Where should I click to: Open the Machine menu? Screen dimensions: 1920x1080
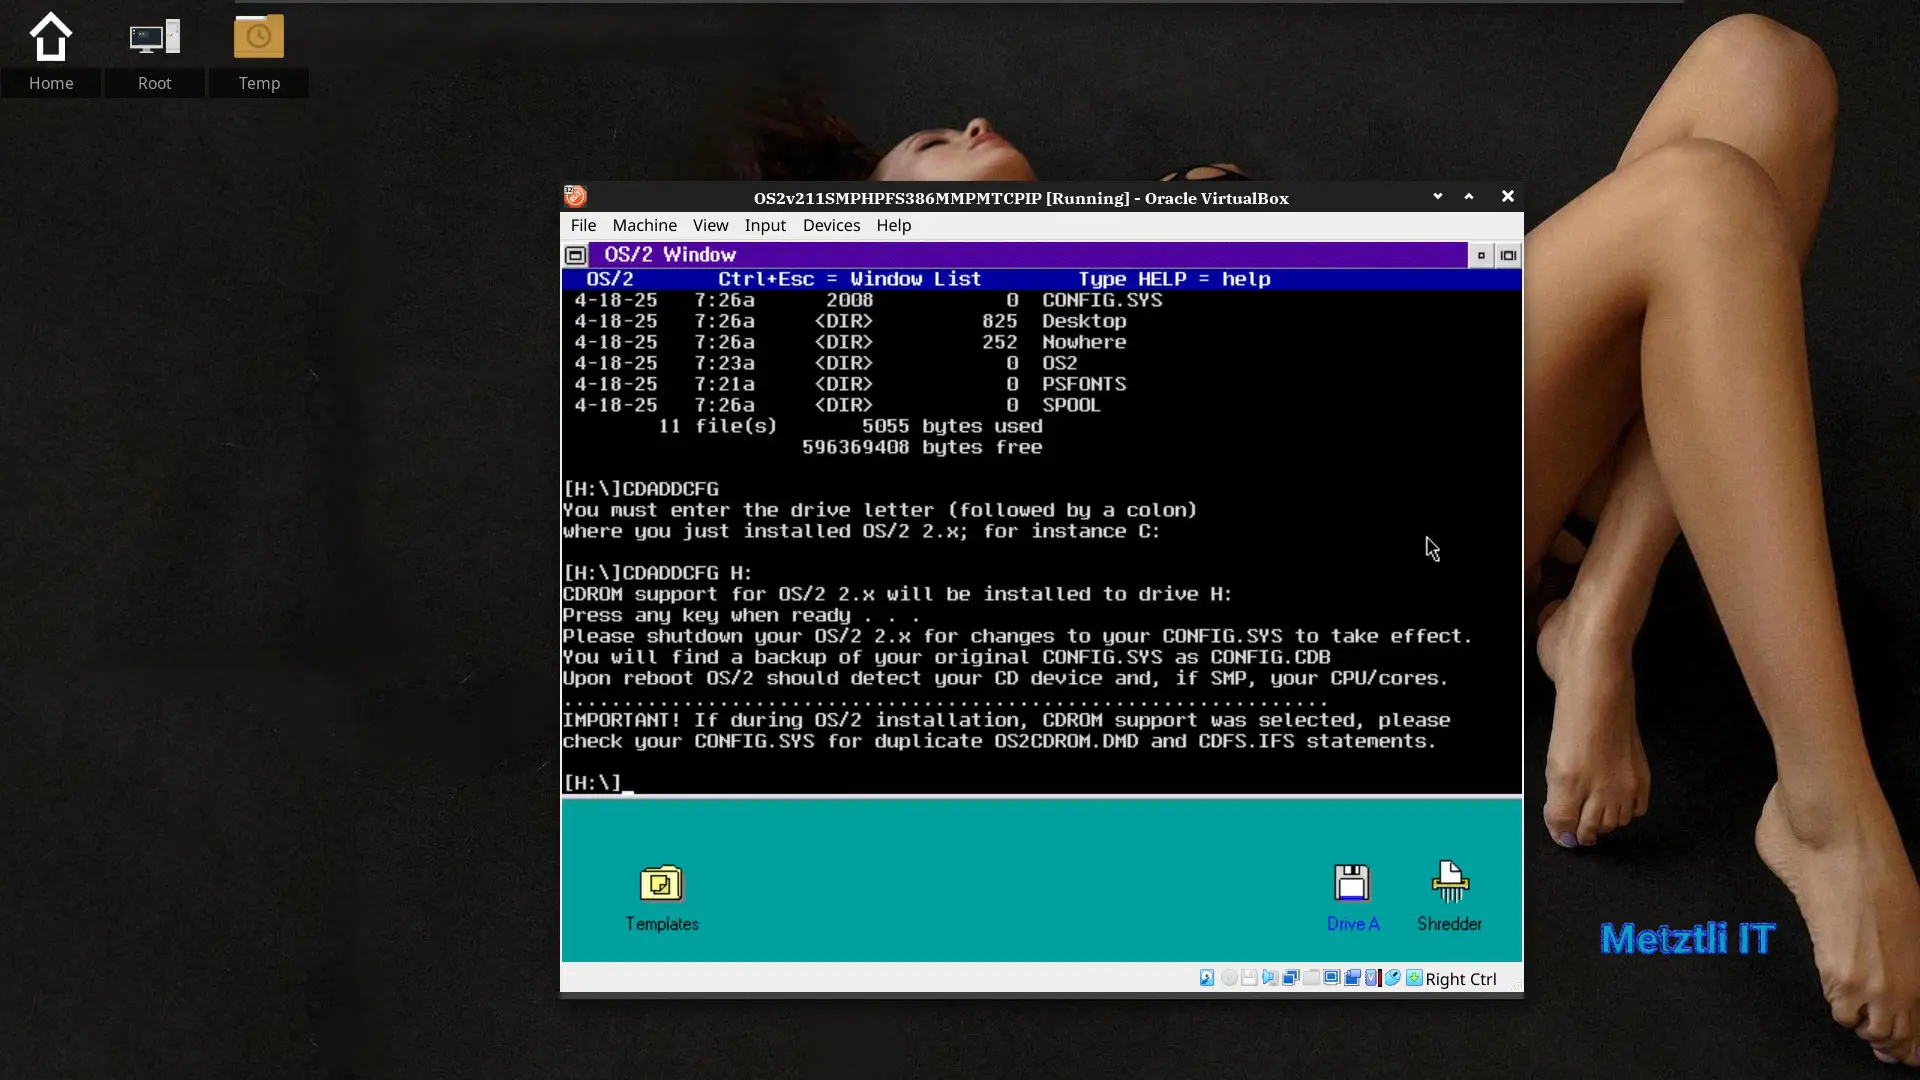[x=644, y=225]
